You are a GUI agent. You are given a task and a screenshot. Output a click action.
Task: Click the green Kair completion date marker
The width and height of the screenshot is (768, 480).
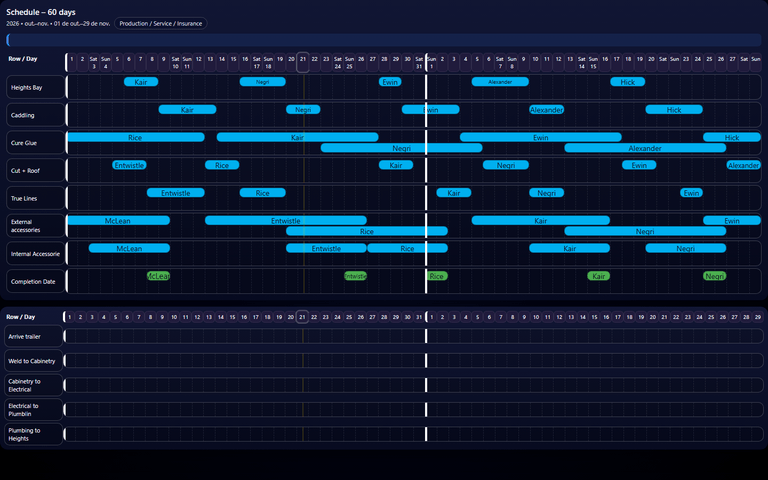click(x=599, y=276)
